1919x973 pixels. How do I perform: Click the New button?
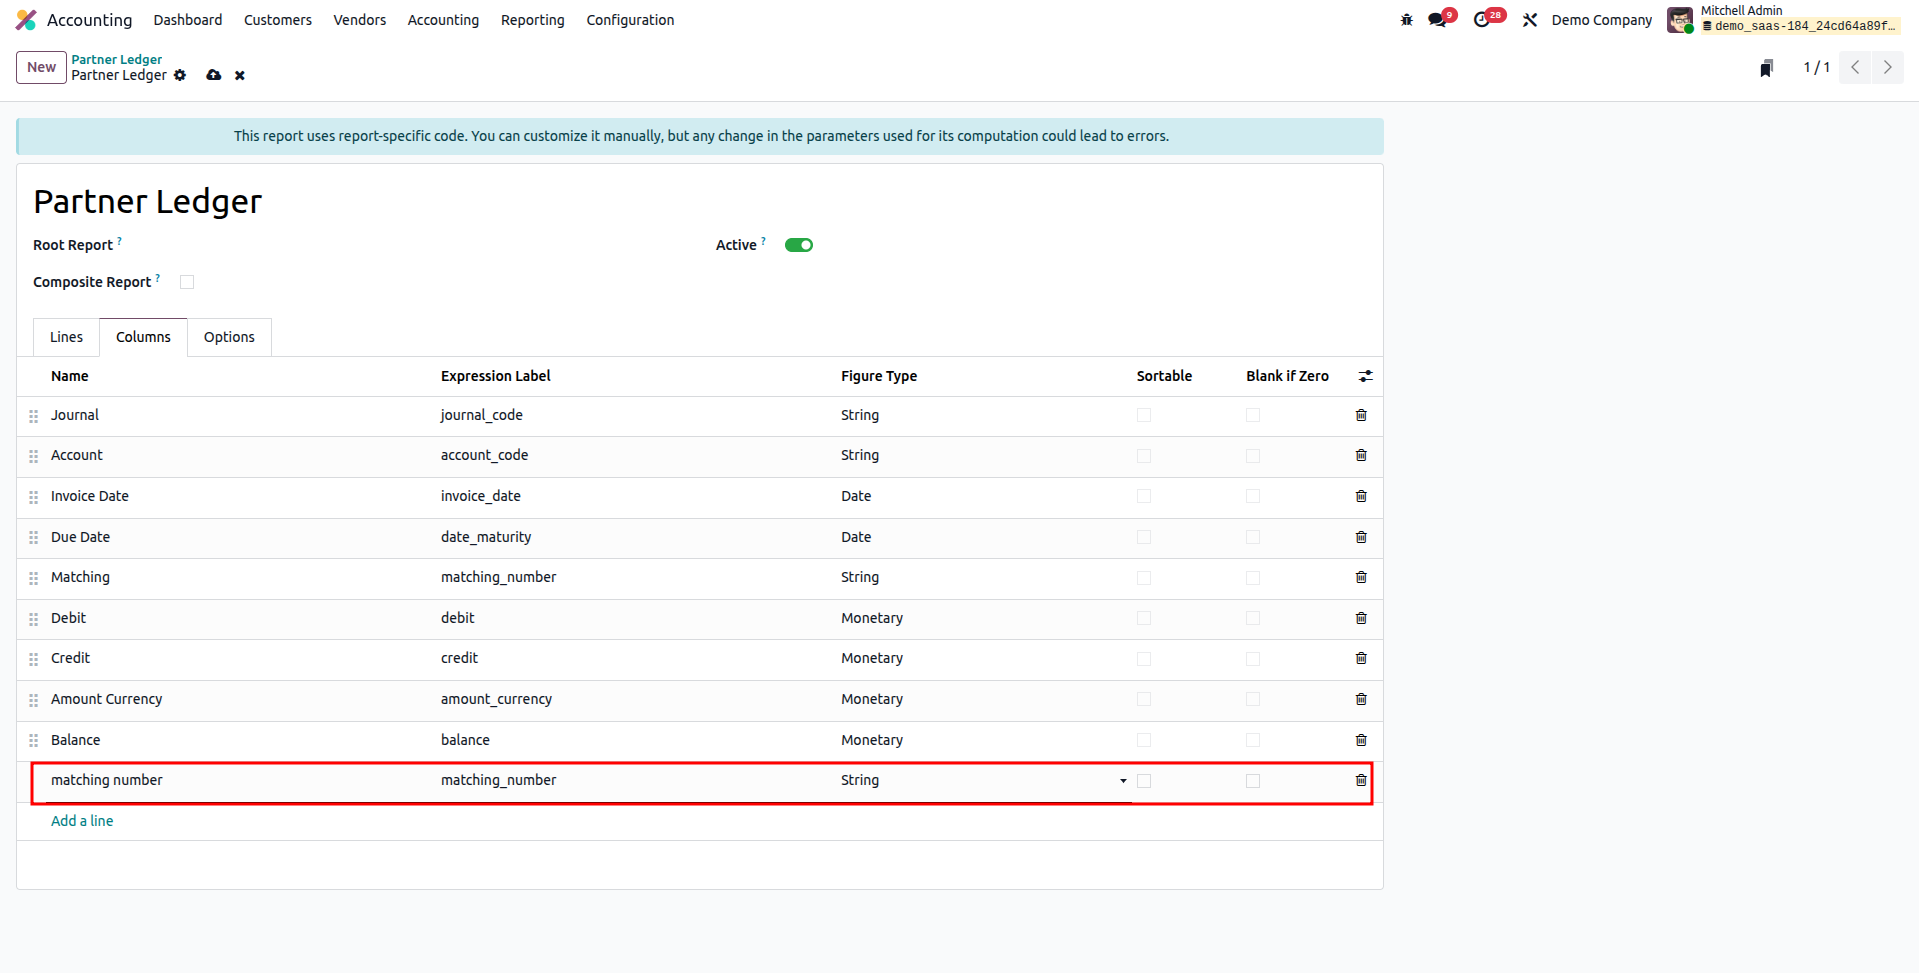pyautogui.click(x=41, y=67)
